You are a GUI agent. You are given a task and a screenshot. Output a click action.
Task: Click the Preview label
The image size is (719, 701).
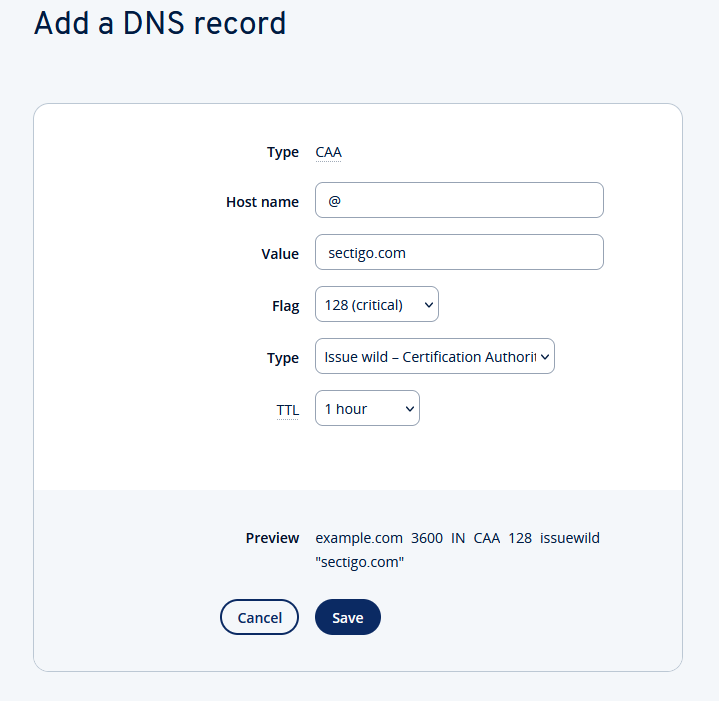[272, 538]
